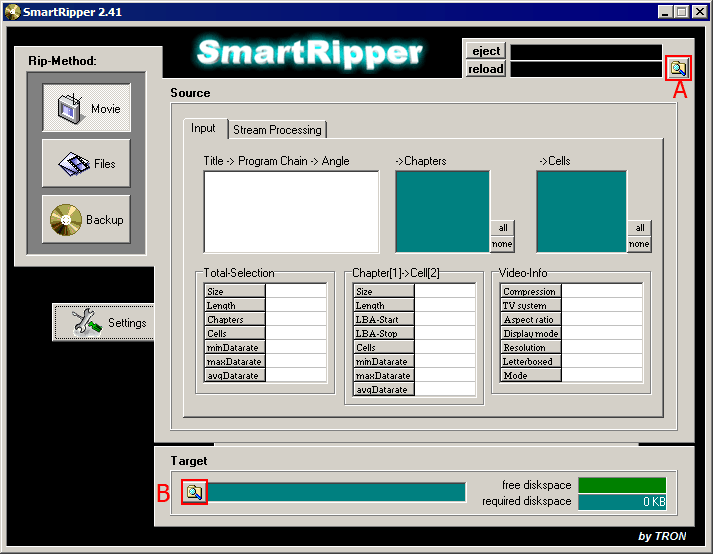Screen dimensions: 713x554
Task: Open the Settings dialog
Action: pyautogui.click(x=103, y=322)
